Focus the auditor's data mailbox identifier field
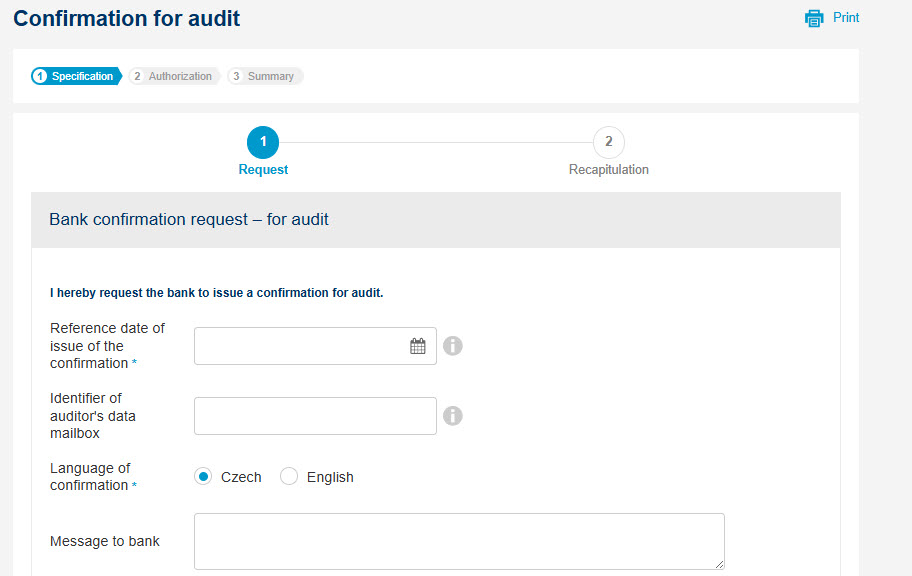Image resolution: width=912 pixels, height=576 pixels. [315, 416]
